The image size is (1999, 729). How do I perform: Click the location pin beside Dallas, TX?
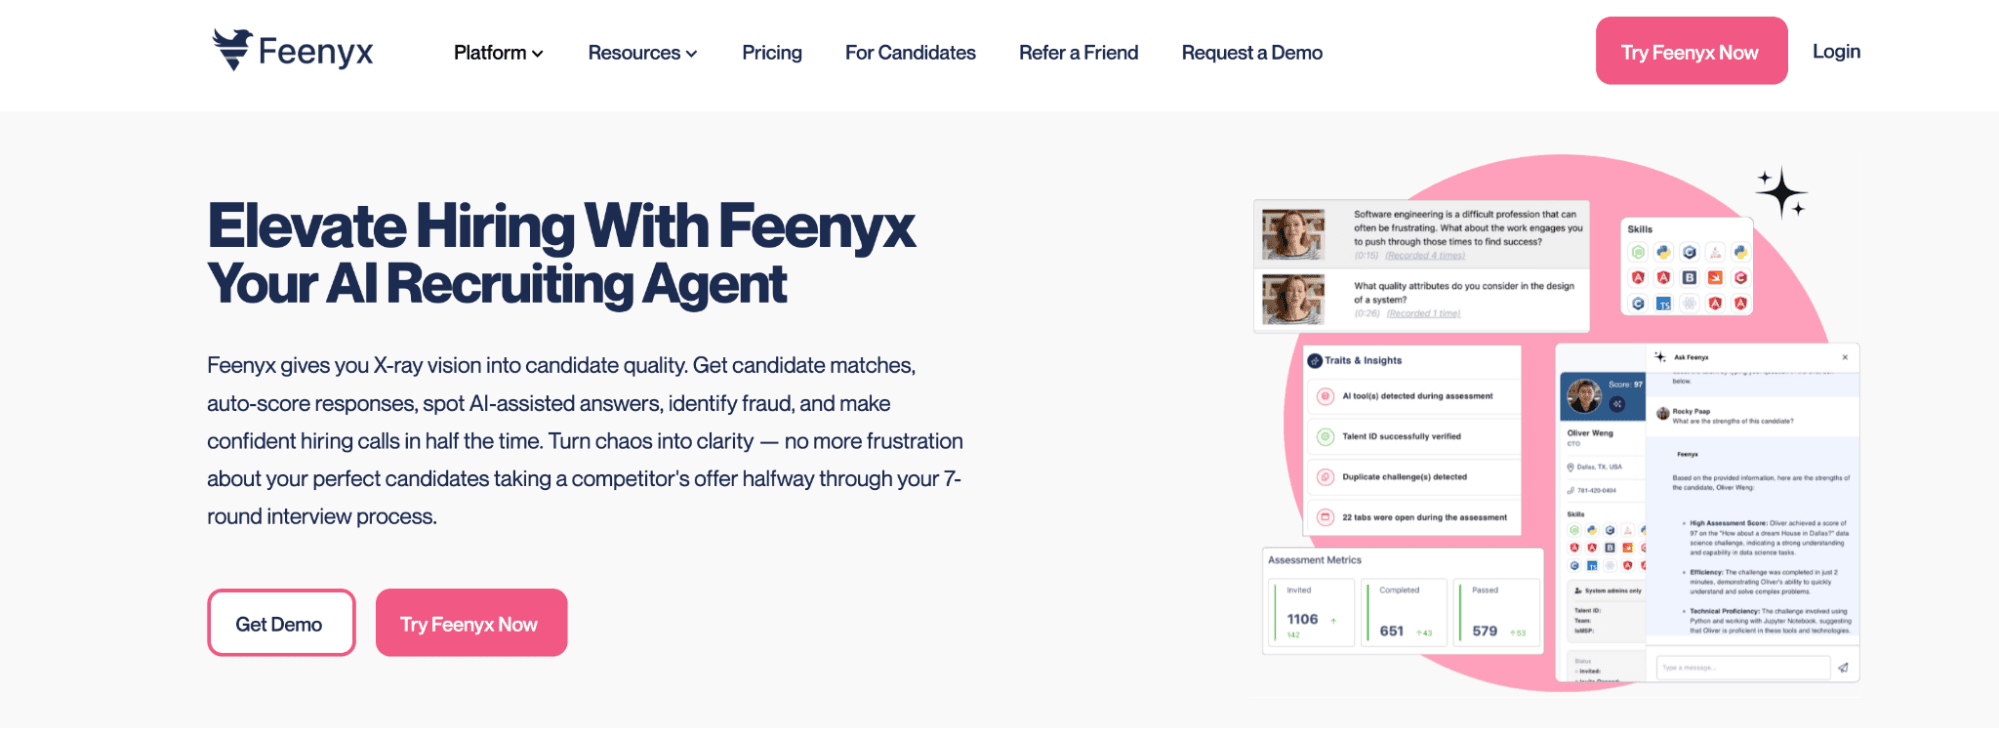(x=1570, y=467)
